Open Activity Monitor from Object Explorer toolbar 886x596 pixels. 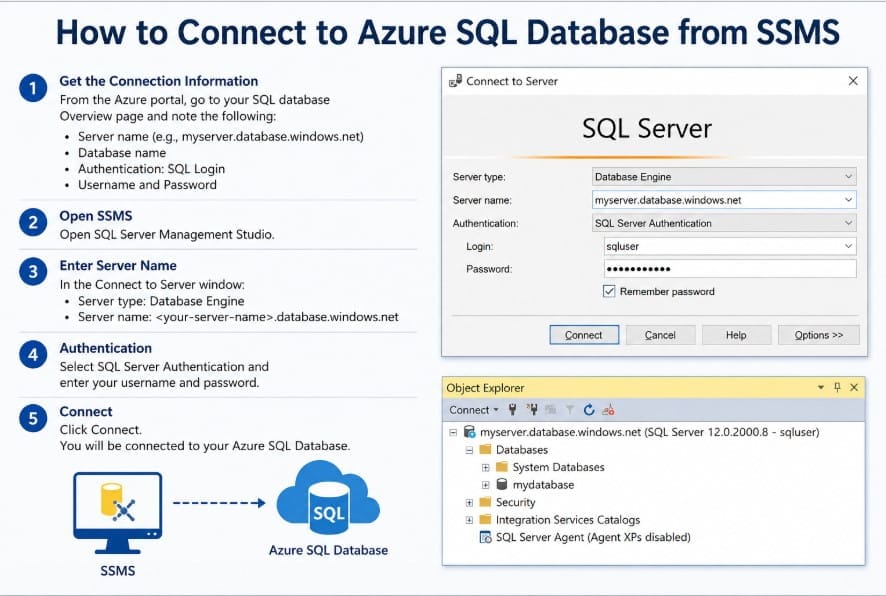tap(608, 410)
